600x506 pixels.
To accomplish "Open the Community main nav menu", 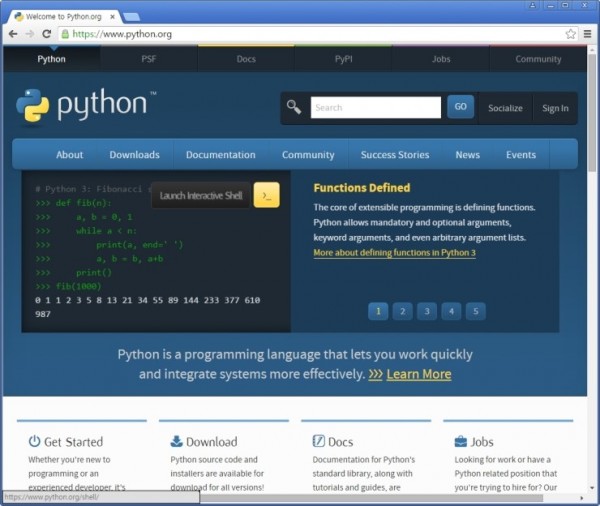I will (308, 155).
